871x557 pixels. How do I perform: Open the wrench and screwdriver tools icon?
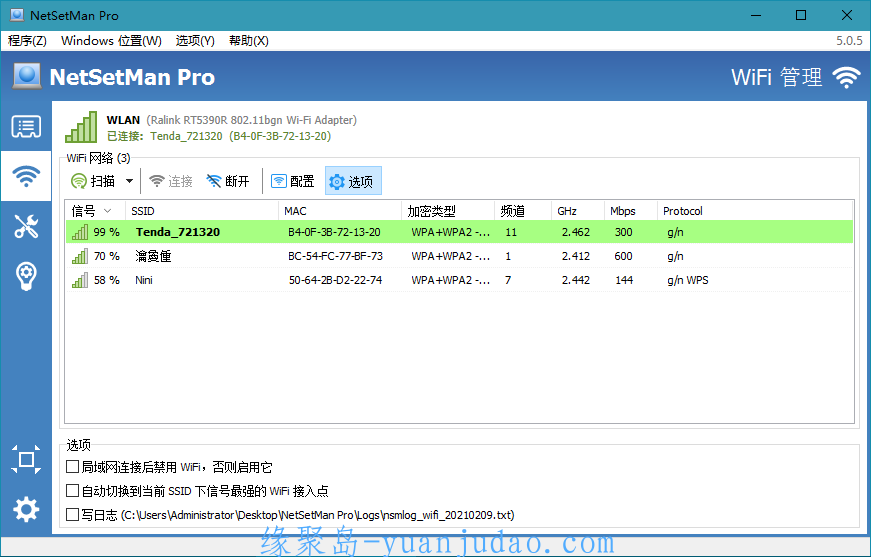26,226
